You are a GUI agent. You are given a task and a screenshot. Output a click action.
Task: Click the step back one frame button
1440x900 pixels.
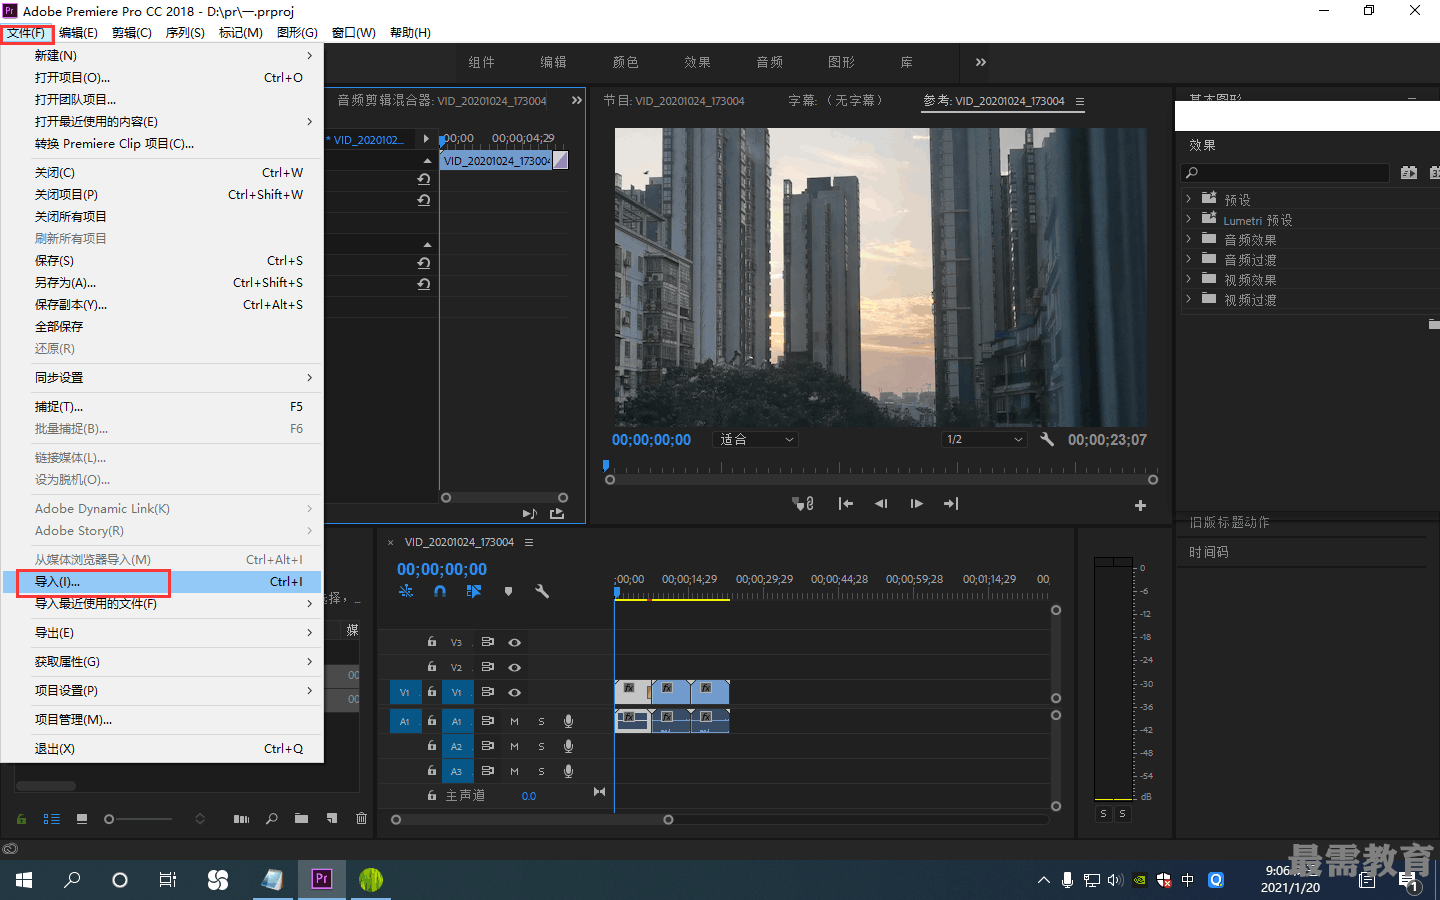coord(881,504)
